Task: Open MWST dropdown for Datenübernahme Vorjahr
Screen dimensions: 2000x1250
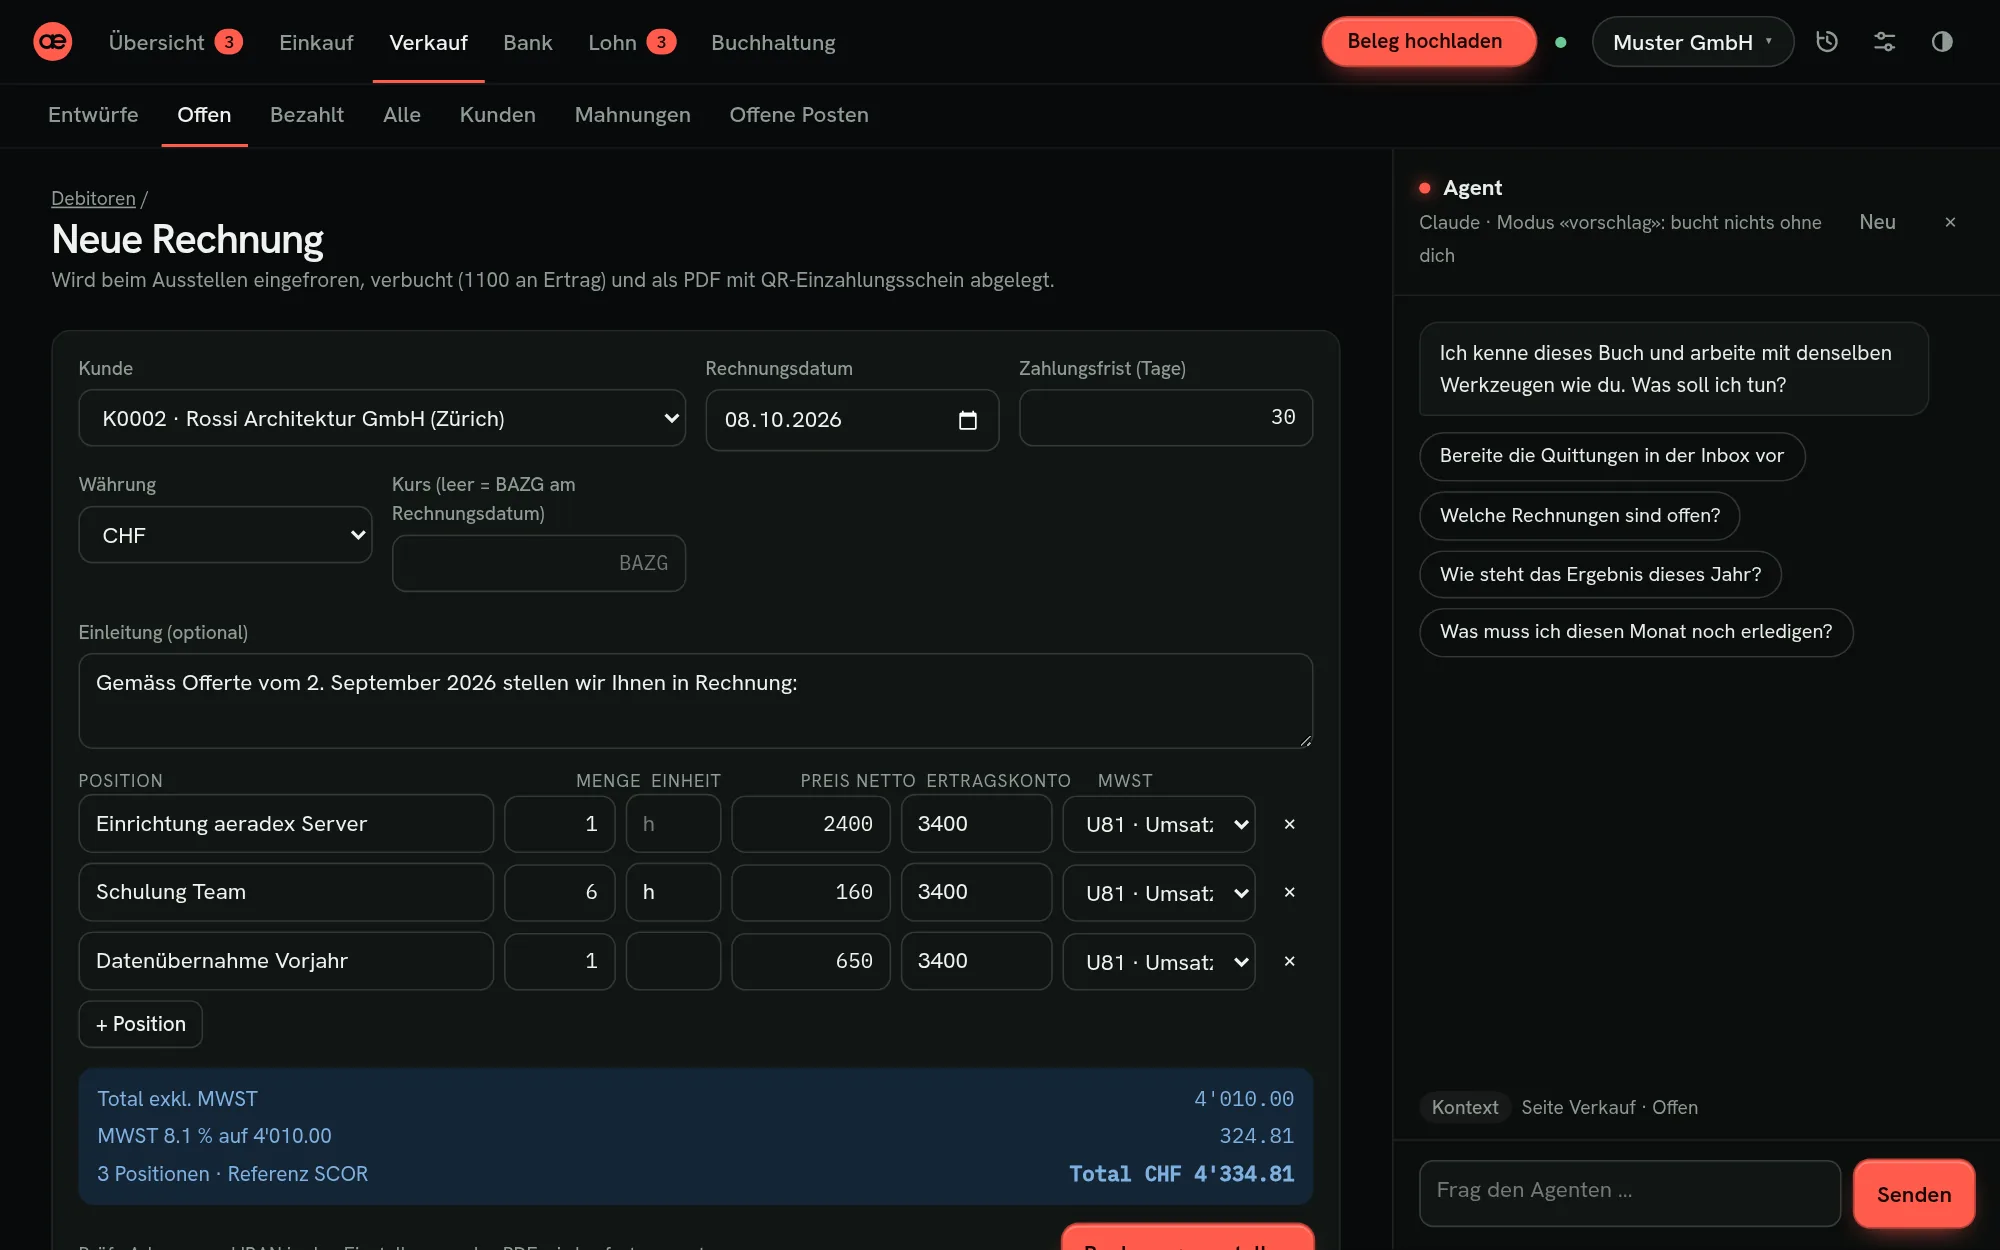Action: [1159, 962]
